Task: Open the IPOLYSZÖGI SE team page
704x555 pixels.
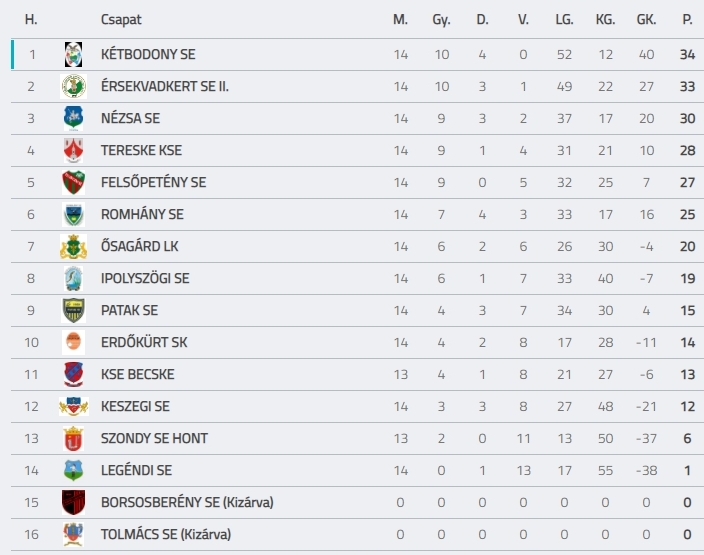Action: coord(145,278)
